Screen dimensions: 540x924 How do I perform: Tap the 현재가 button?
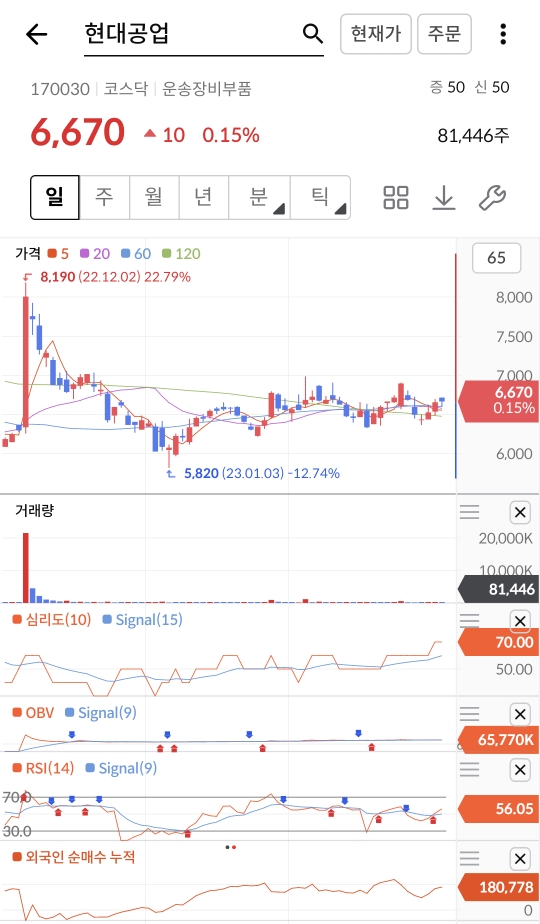coord(376,34)
